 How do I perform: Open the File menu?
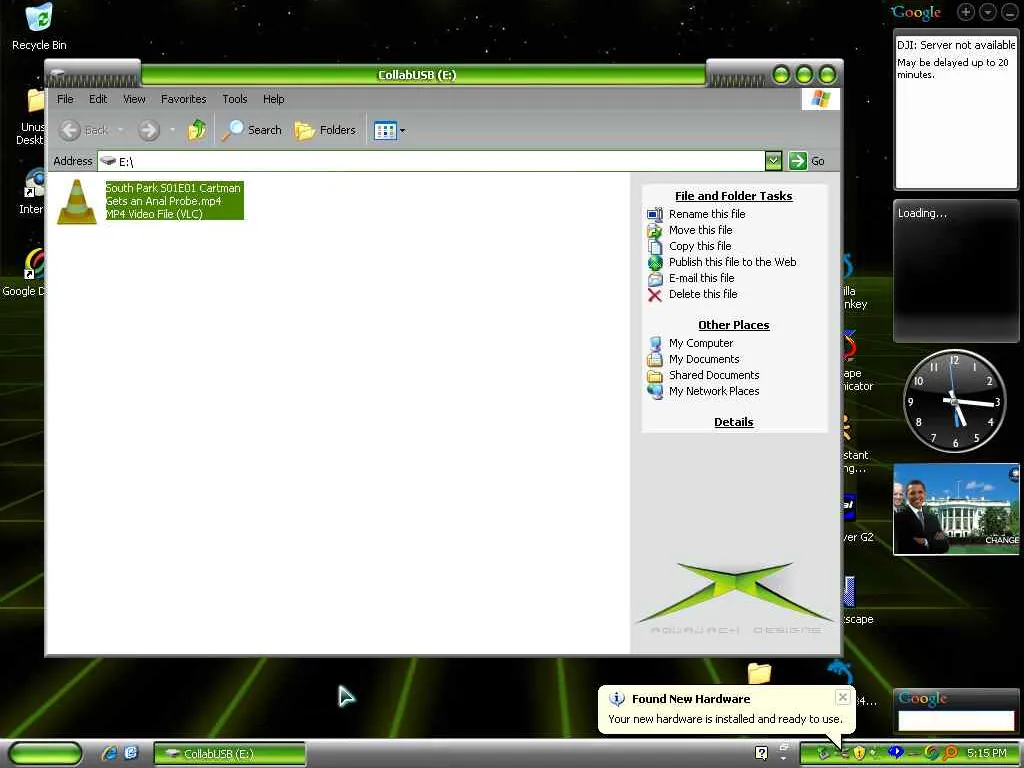click(x=65, y=99)
